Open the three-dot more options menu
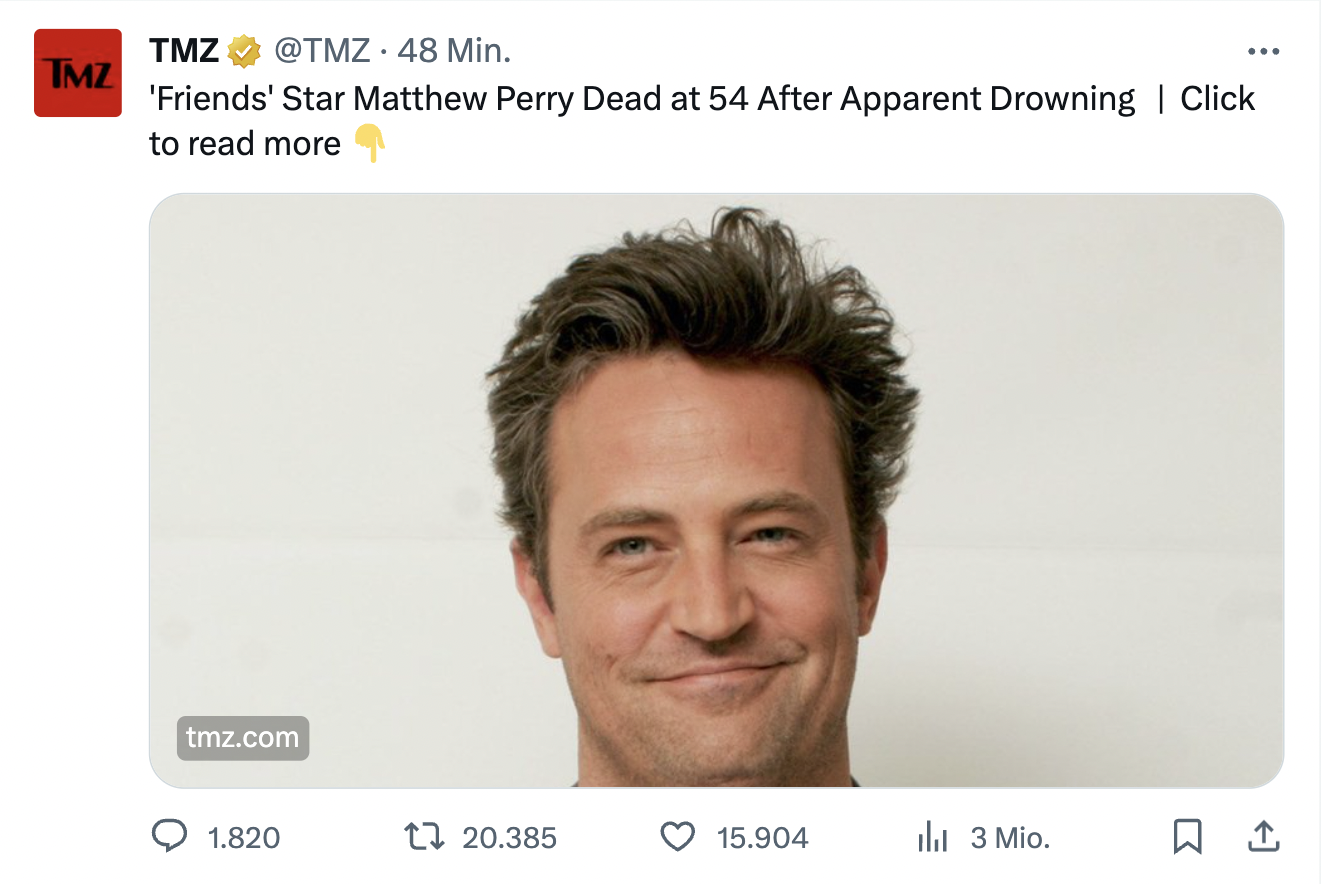The width and height of the screenshot is (1322, 884). (x=1263, y=52)
